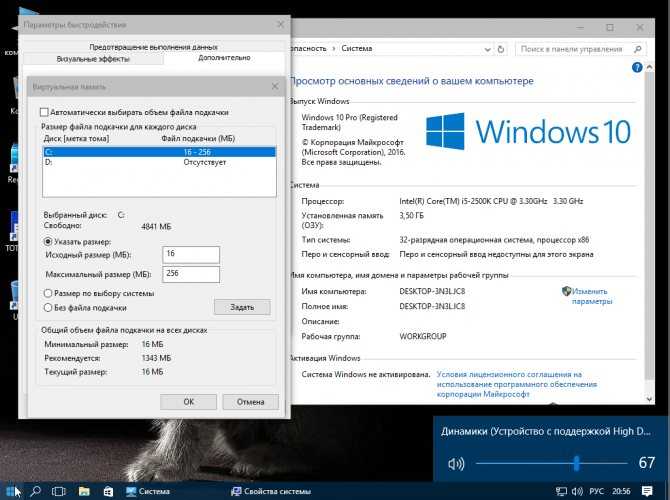Click the WORKGROUP value text
This screenshot has width=670, height=500.
(423, 336)
